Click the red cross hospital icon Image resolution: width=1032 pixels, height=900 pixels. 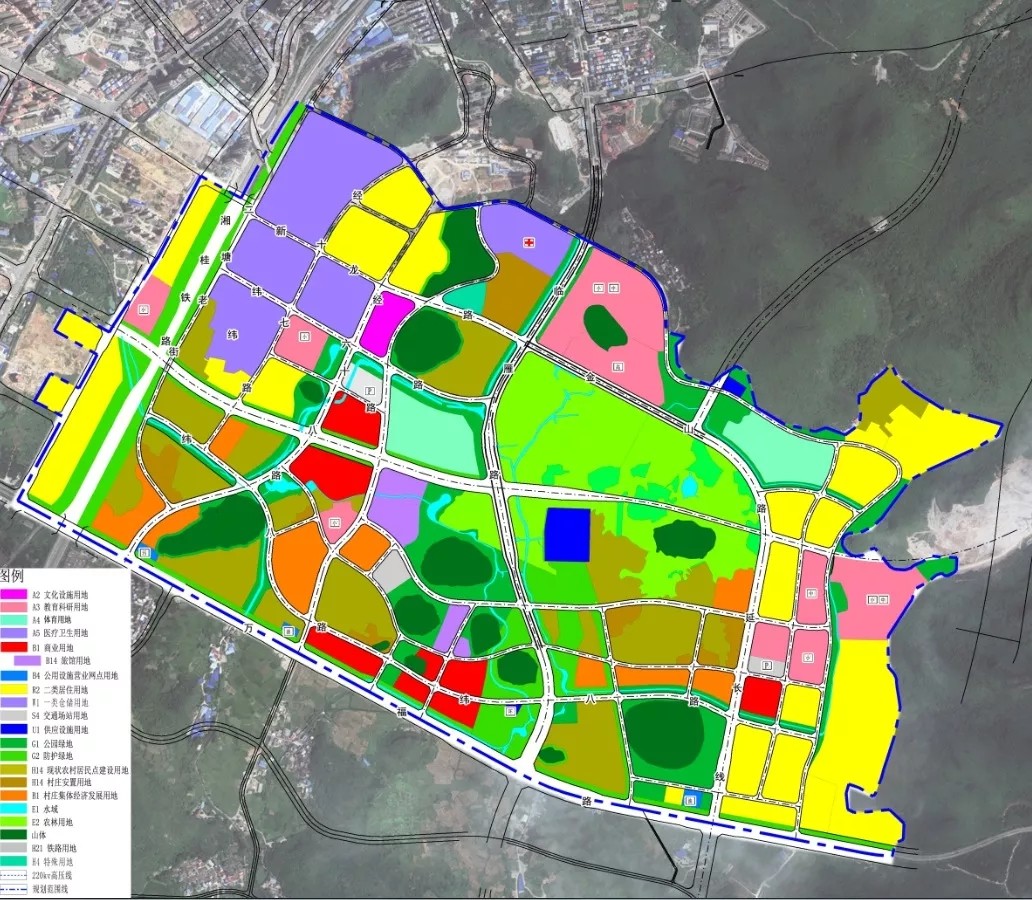pos(529,243)
